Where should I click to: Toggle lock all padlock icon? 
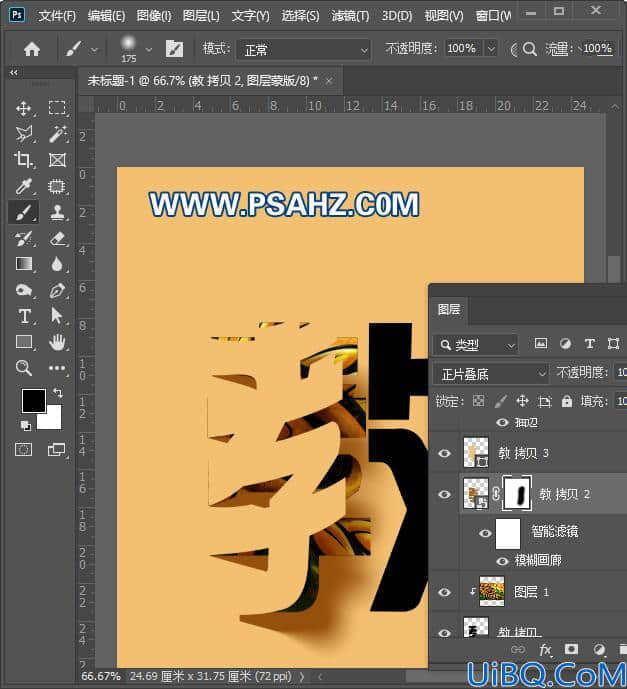567,401
